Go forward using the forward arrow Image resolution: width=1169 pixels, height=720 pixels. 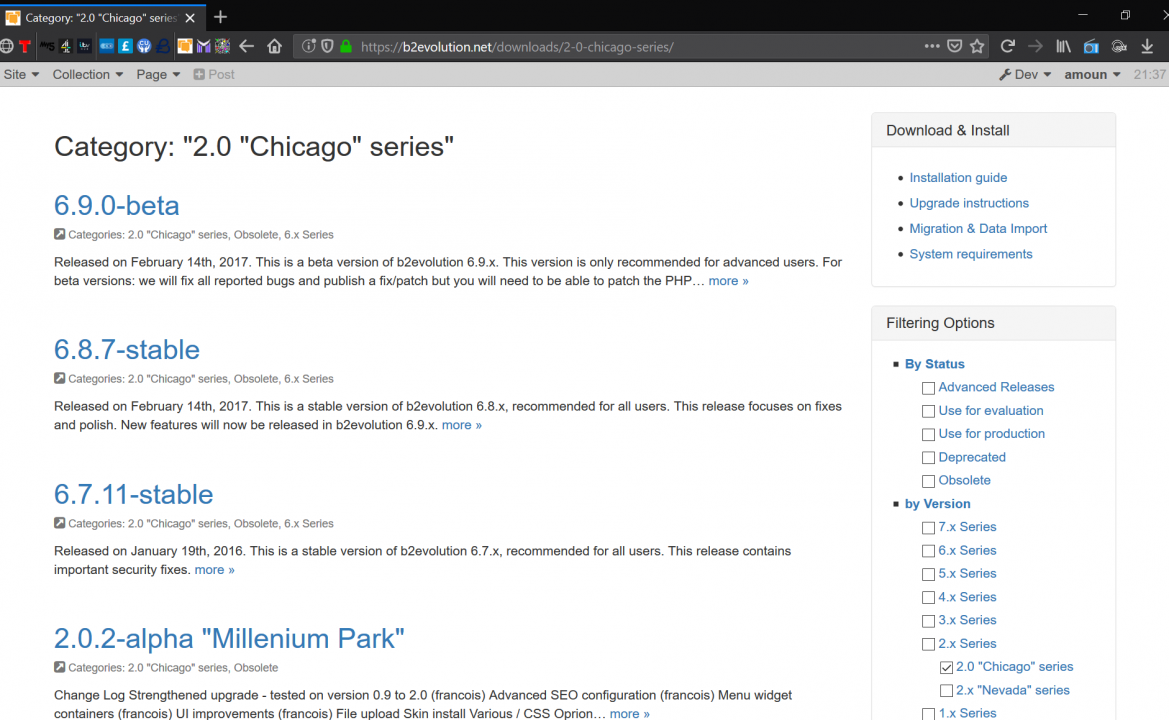(x=1036, y=46)
